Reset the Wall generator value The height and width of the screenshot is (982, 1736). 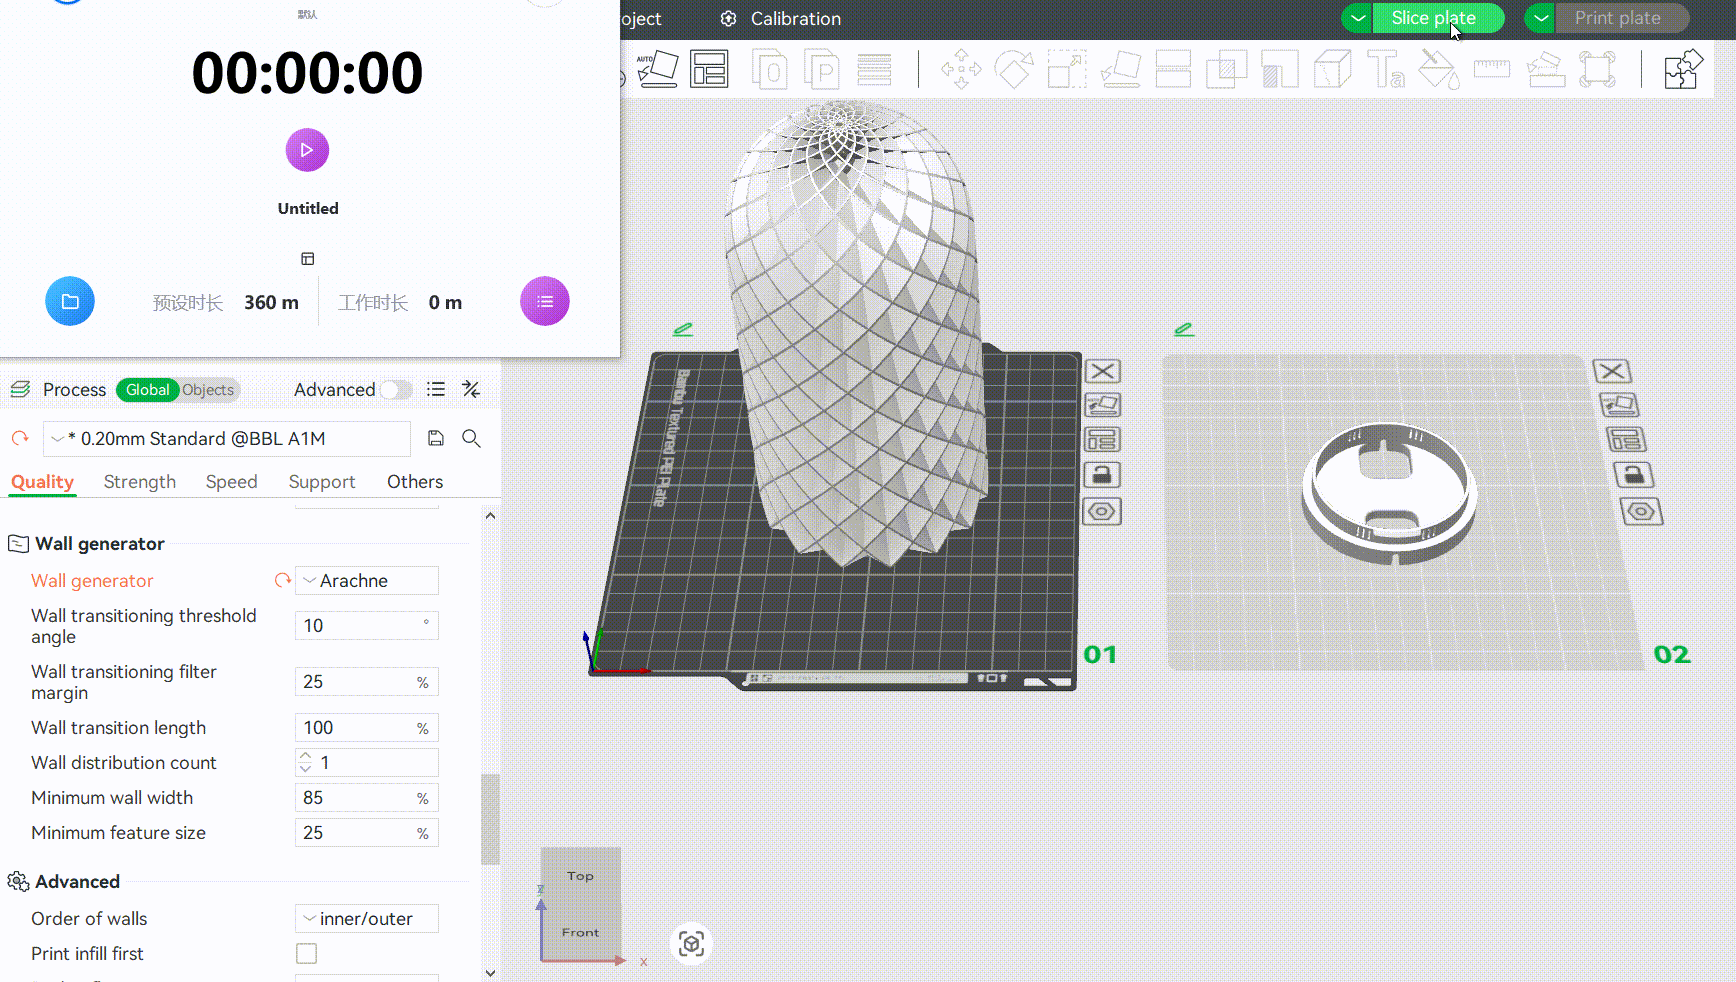pos(283,580)
